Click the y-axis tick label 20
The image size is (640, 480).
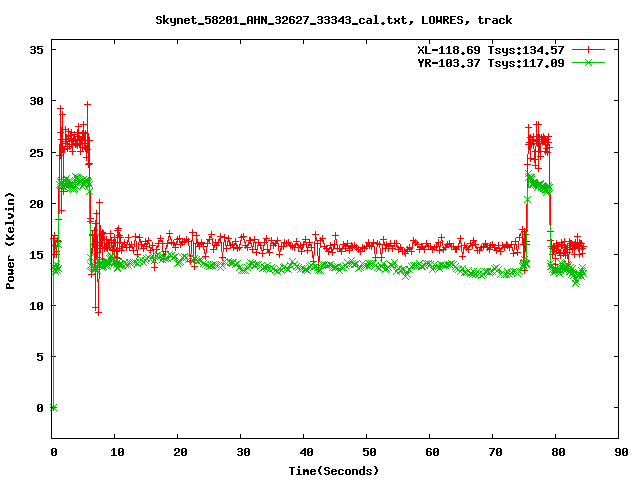[x=36, y=204]
